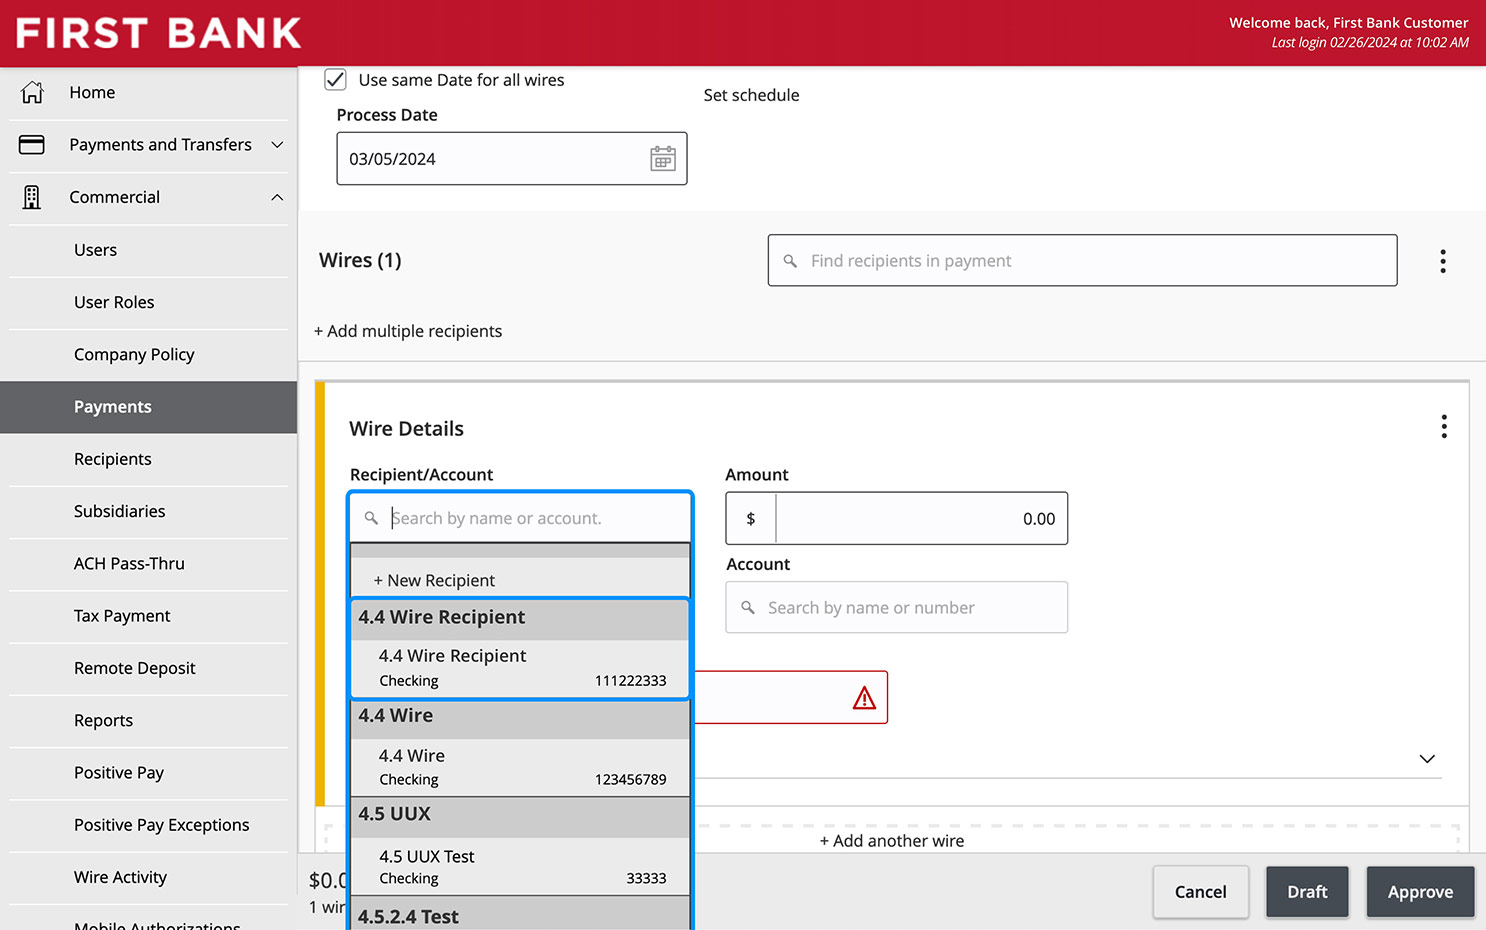Click the Wires (1) heading

[x=360, y=260]
